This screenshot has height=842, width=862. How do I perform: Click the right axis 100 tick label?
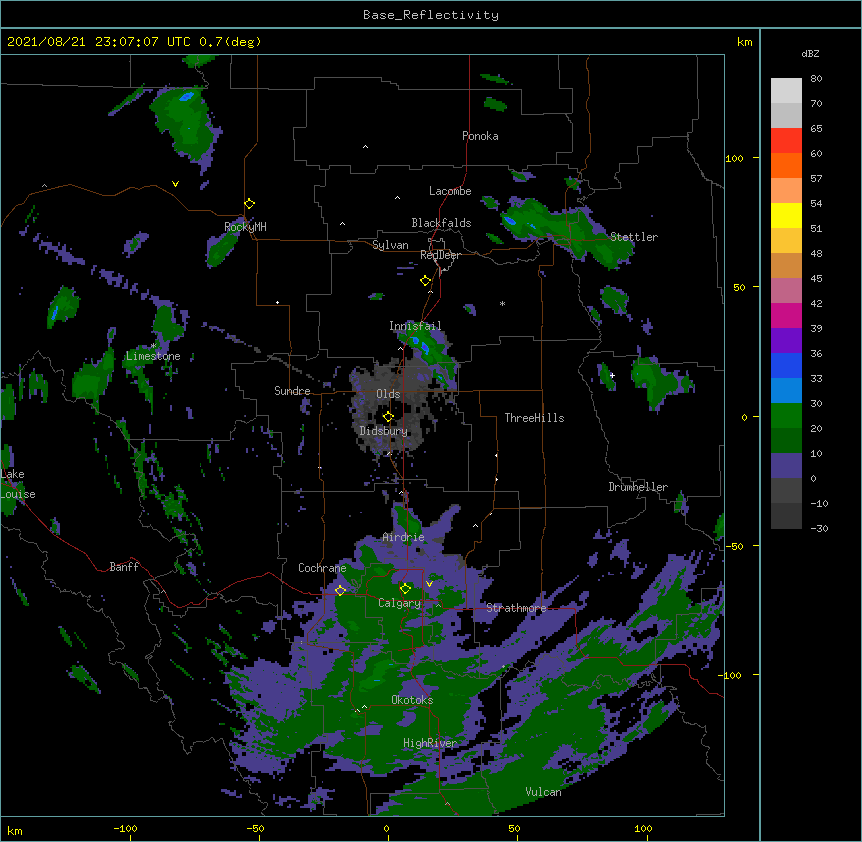click(x=734, y=158)
